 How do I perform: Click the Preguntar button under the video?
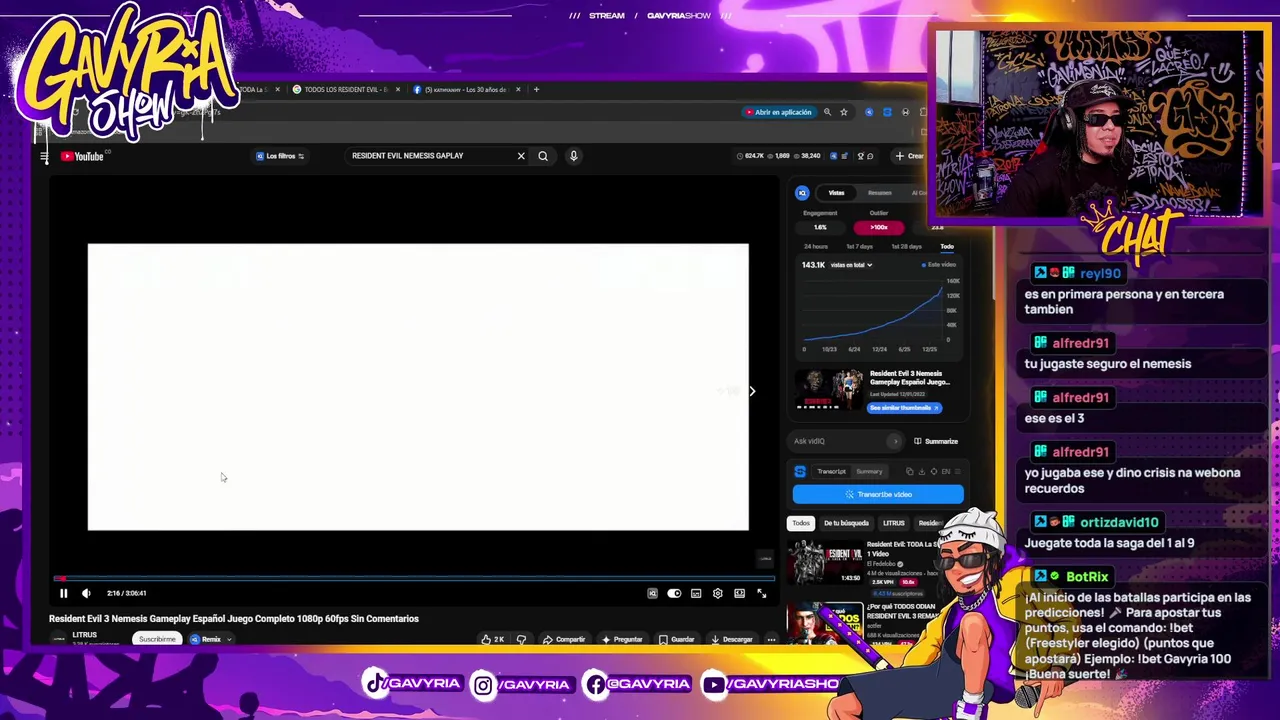pyautogui.click(x=622, y=639)
